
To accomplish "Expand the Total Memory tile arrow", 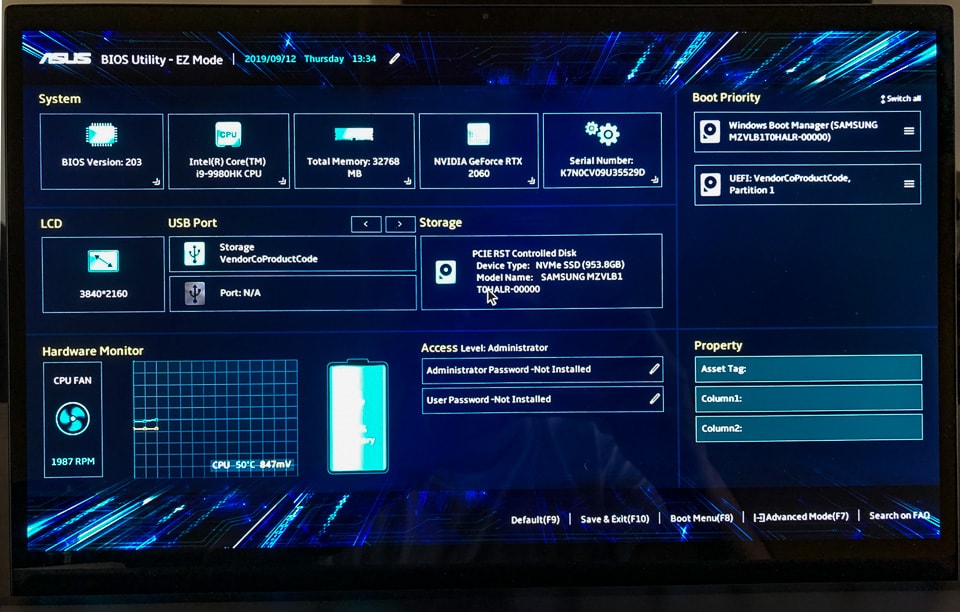I will pos(408,181).
